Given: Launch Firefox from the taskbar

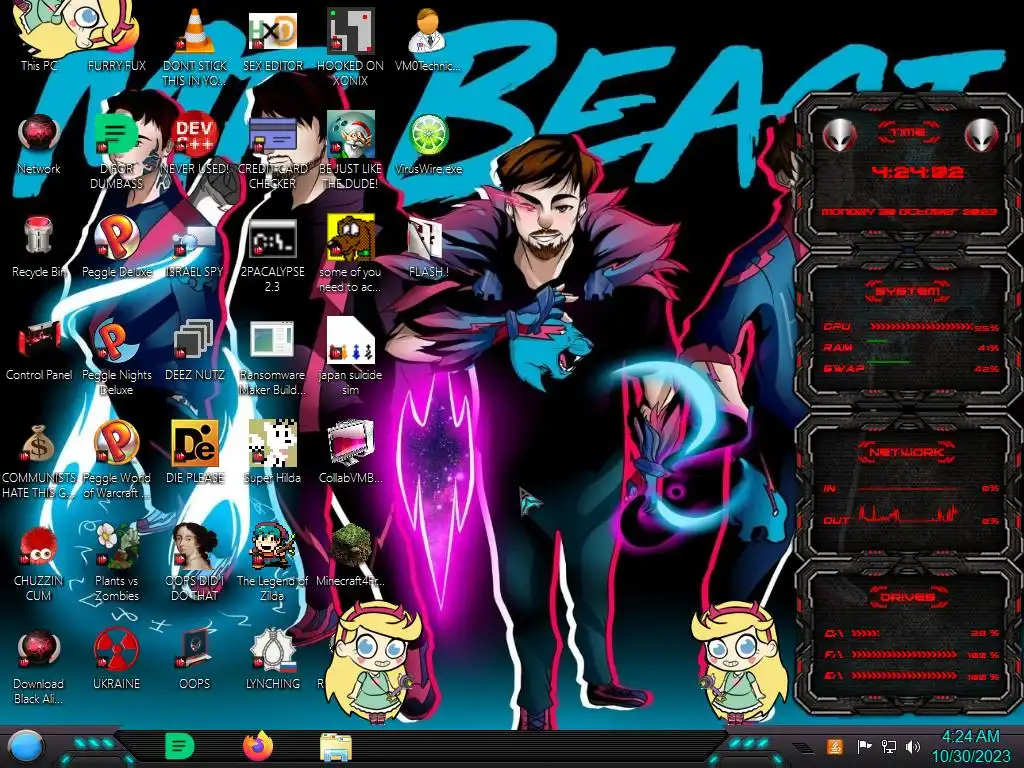Looking at the screenshot, I should click(x=257, y=746).
